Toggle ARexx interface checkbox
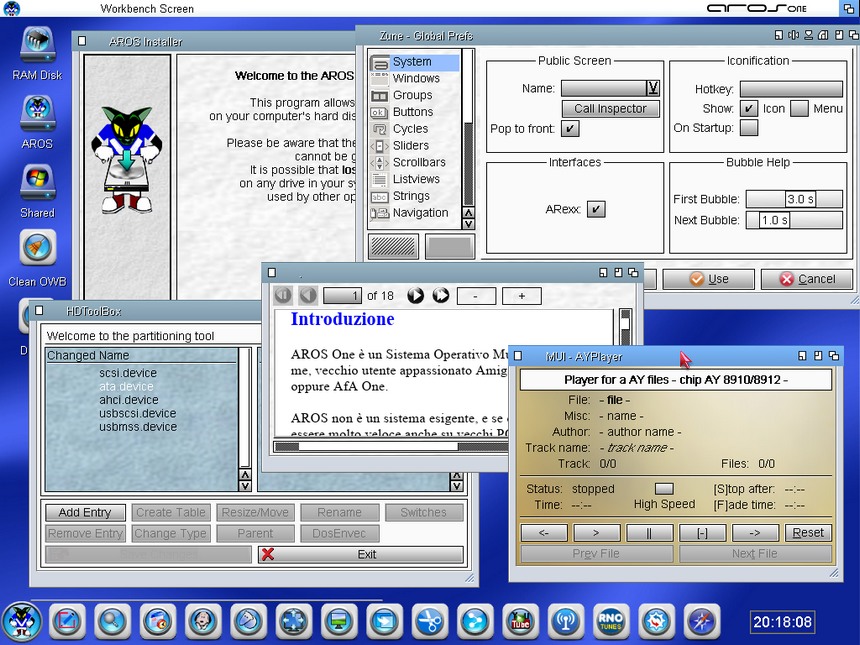Screen dimensions: 860x645 pos(596,209)
